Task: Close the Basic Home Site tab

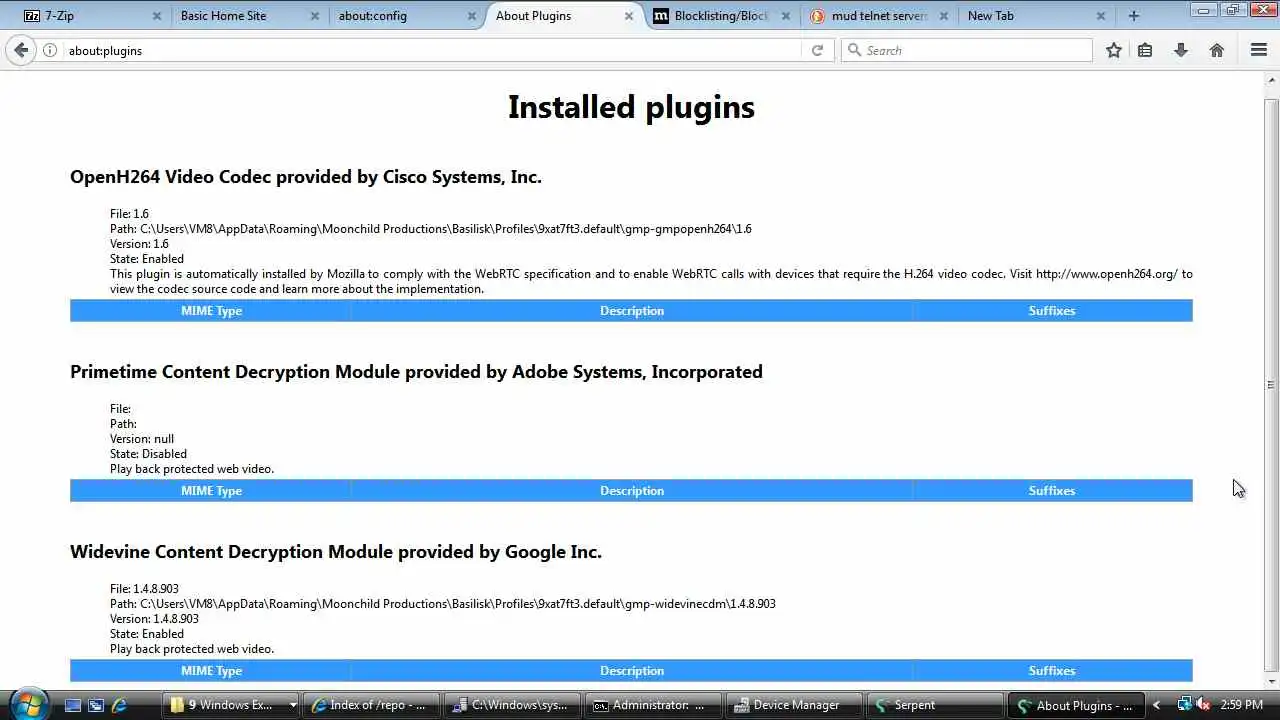Action: pyautogui.click(x=315, y=16)
